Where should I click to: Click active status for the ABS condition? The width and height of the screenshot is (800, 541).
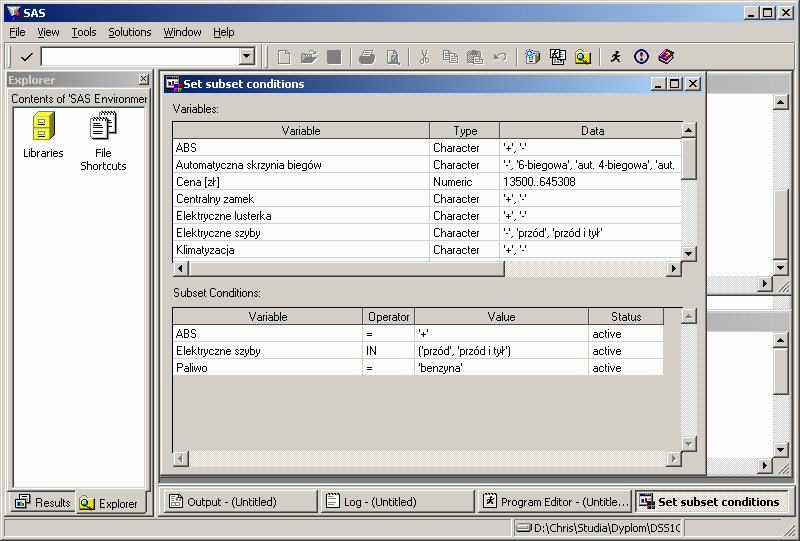point(626,334)
